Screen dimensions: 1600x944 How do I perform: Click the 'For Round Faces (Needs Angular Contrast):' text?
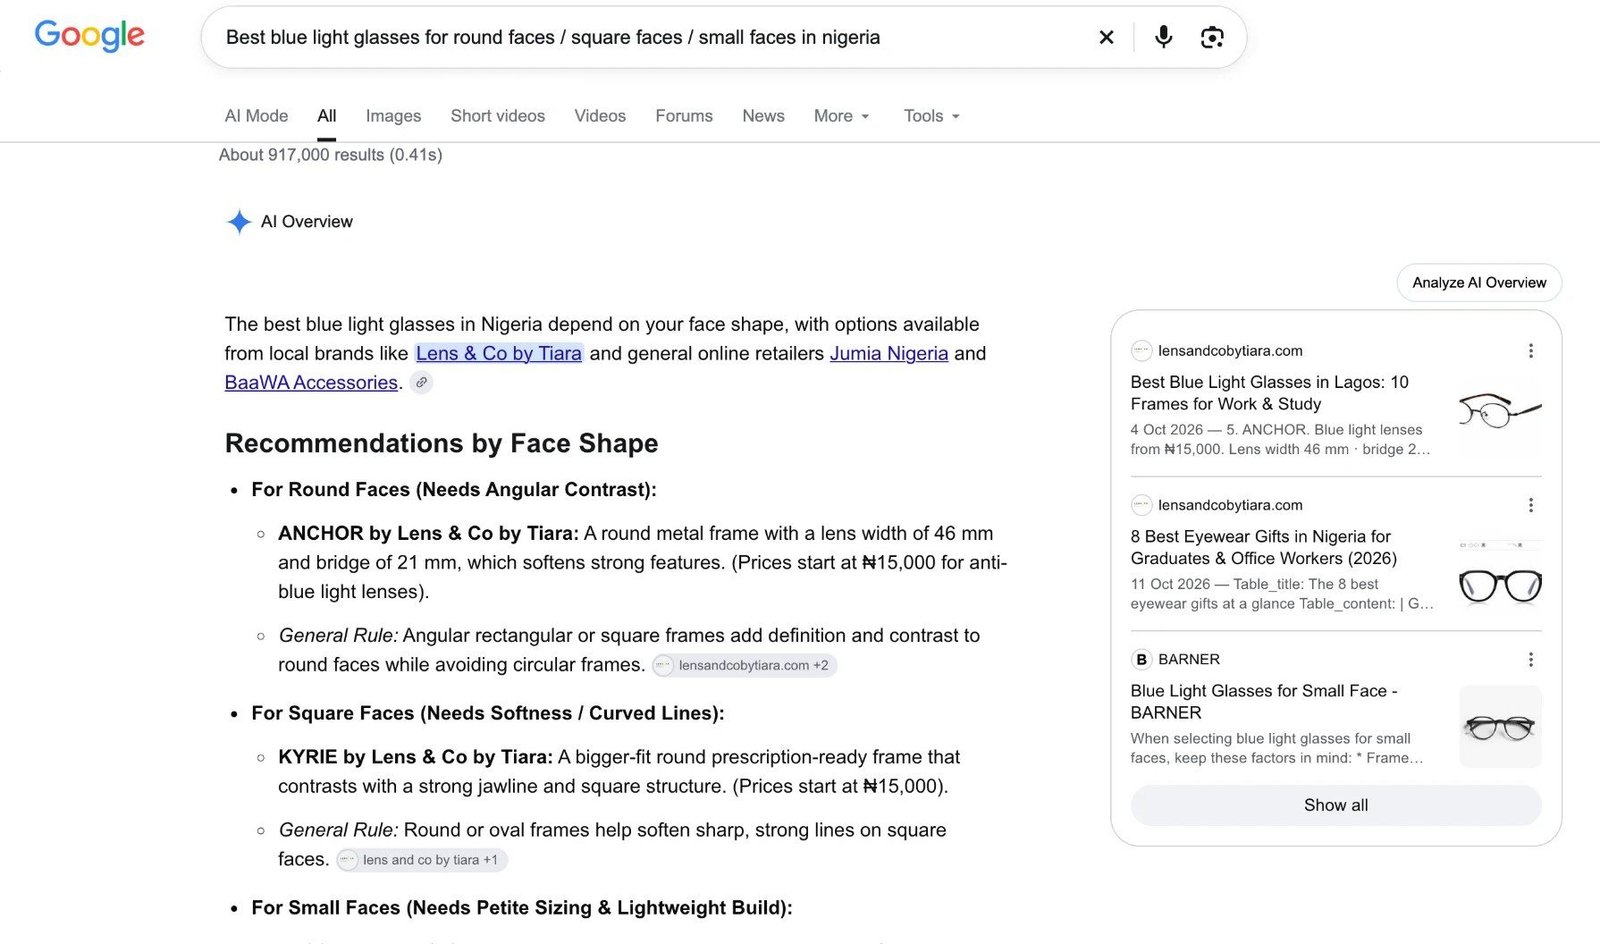(454, 489)
